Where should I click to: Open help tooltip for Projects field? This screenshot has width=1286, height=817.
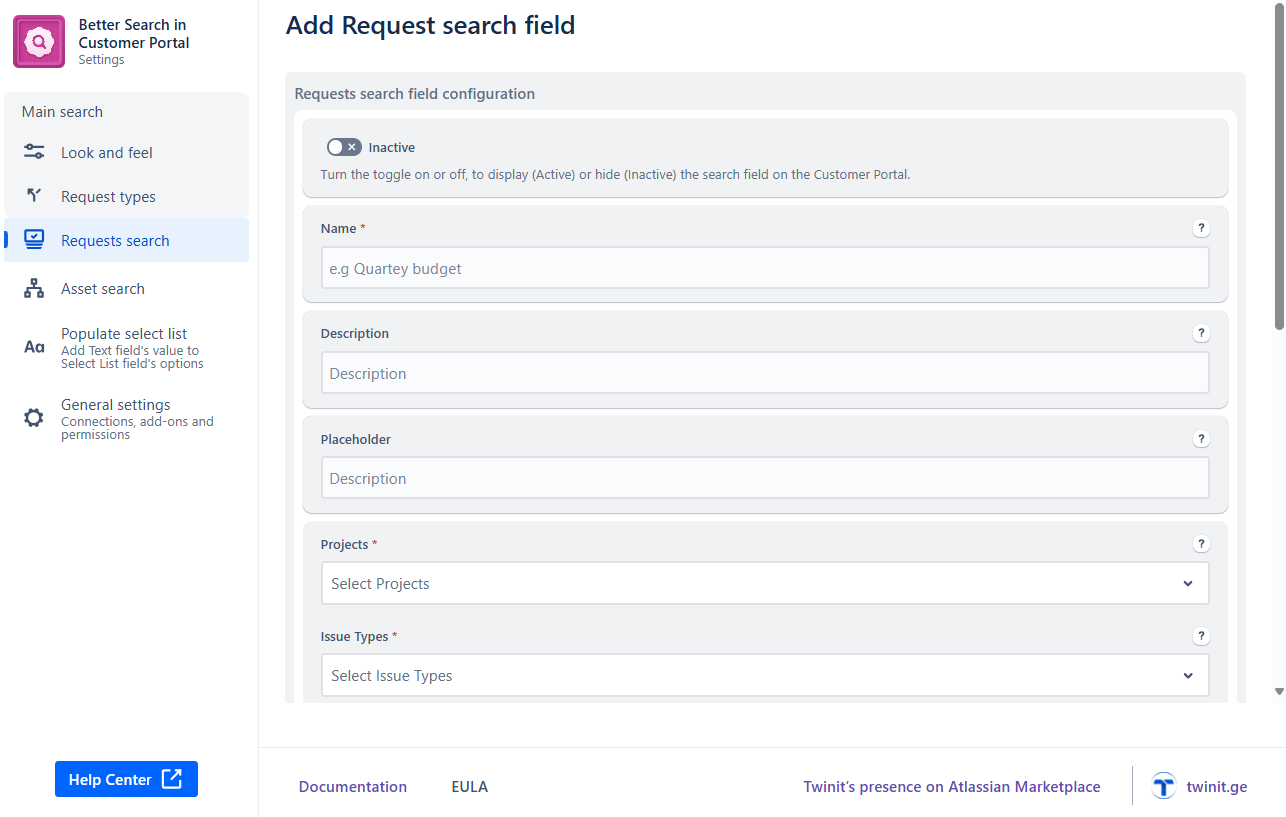(1201, 544)
